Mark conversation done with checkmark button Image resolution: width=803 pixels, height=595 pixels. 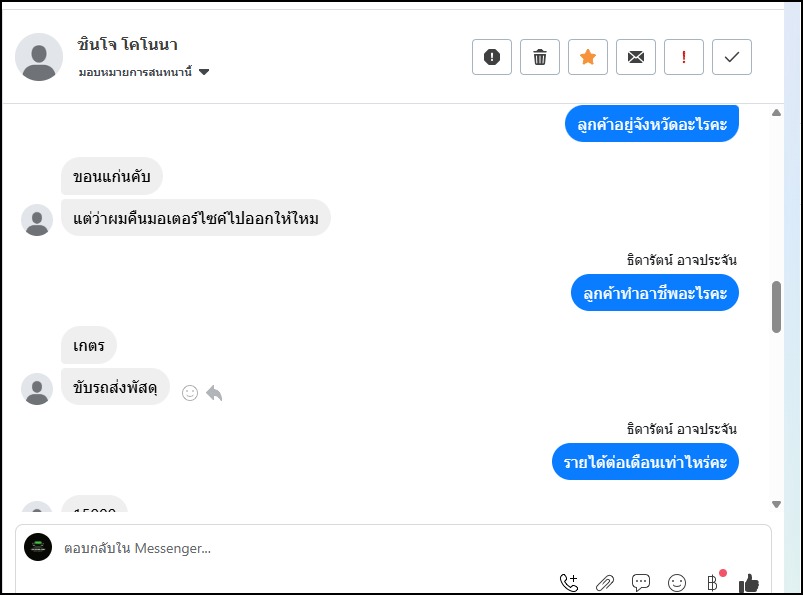[x=732, y=57]
